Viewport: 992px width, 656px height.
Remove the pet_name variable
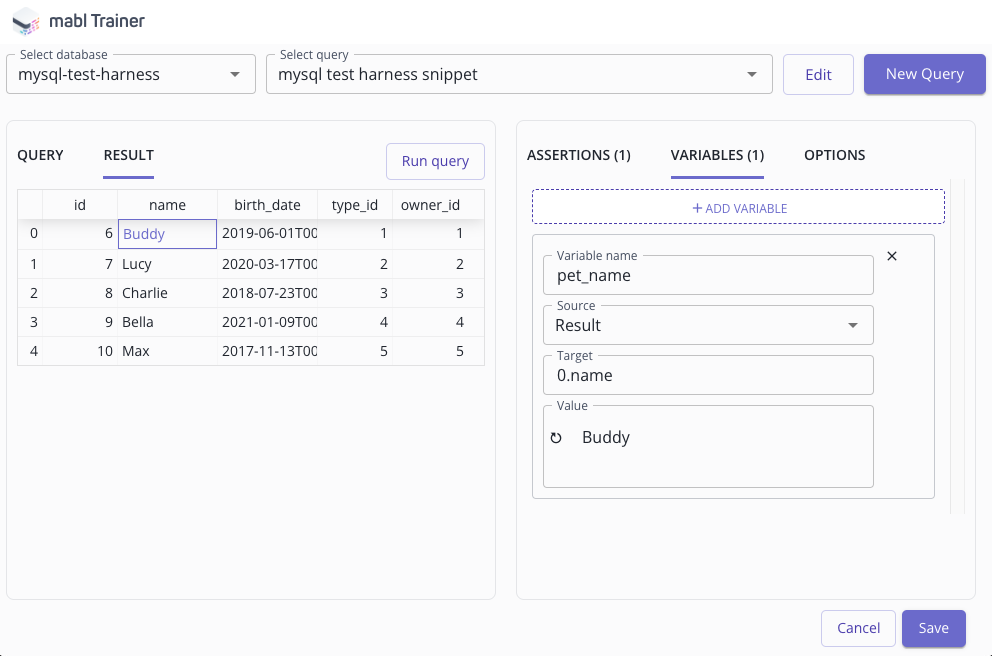point(892,256)
